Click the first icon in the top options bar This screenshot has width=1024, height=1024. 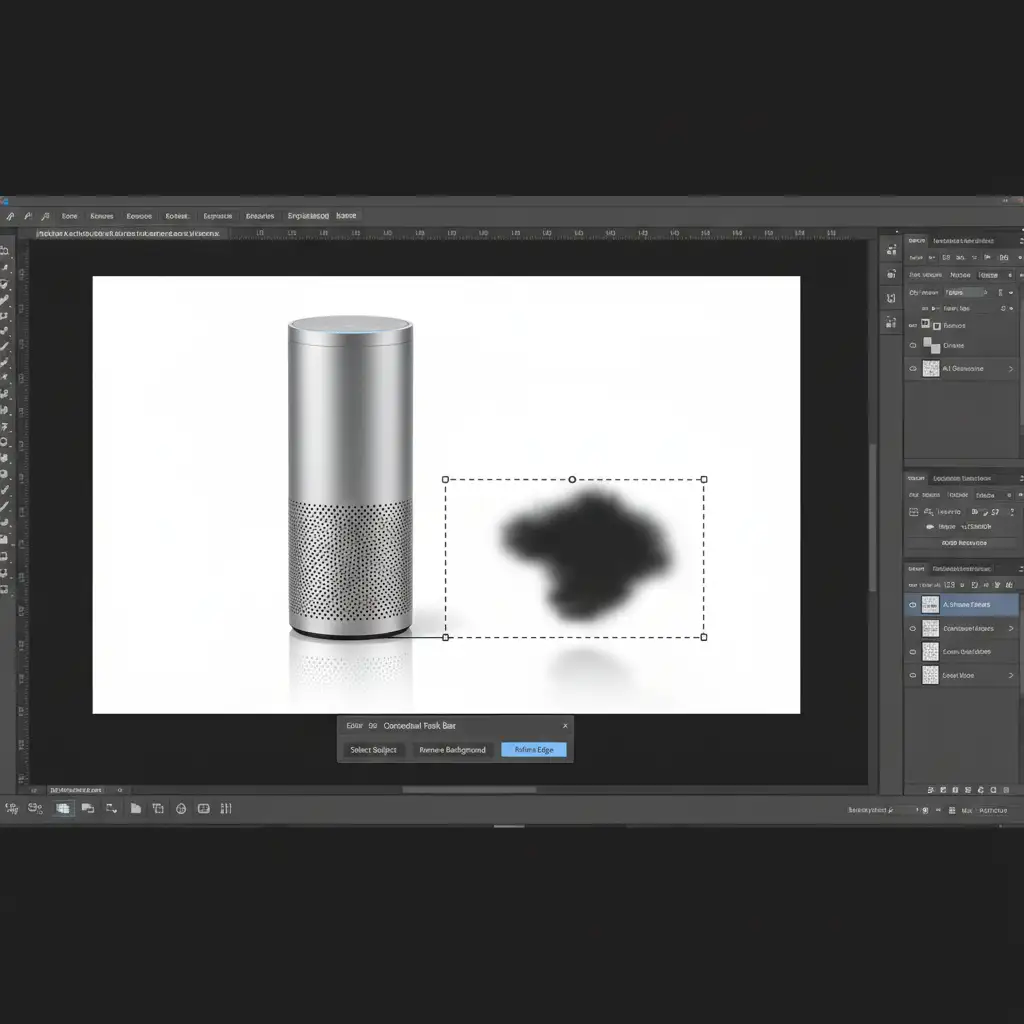coord(10,216)
